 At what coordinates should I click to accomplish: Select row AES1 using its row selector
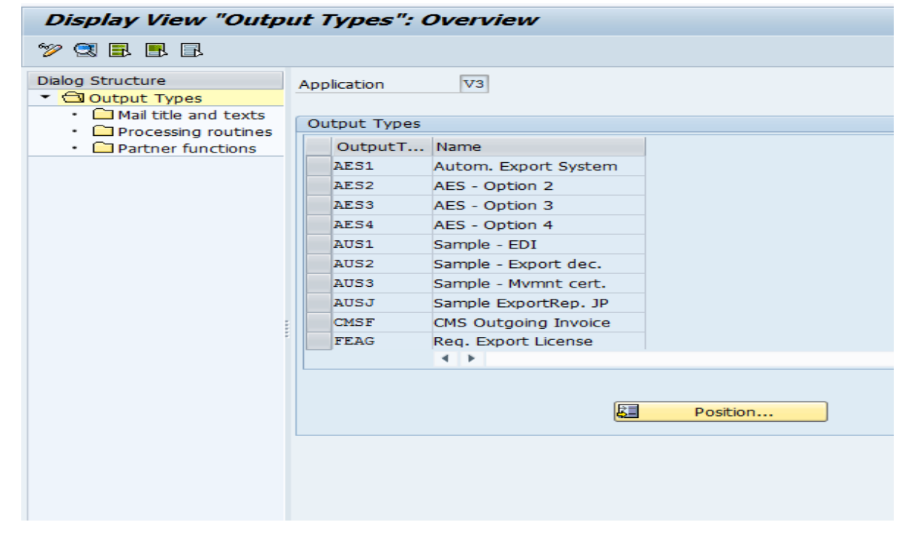pyautogui.click(x=319, y=167)
